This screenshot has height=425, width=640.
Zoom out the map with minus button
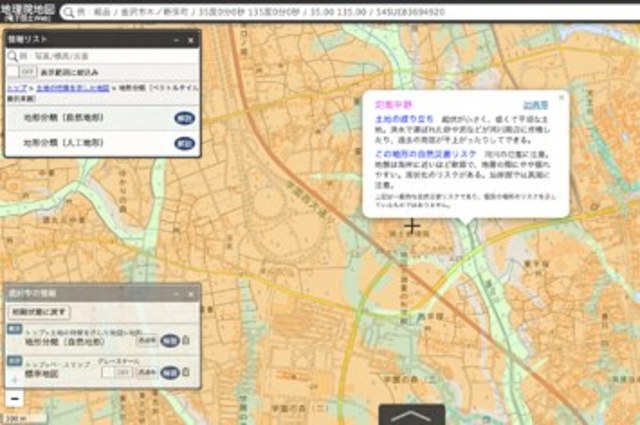point(14,399)
